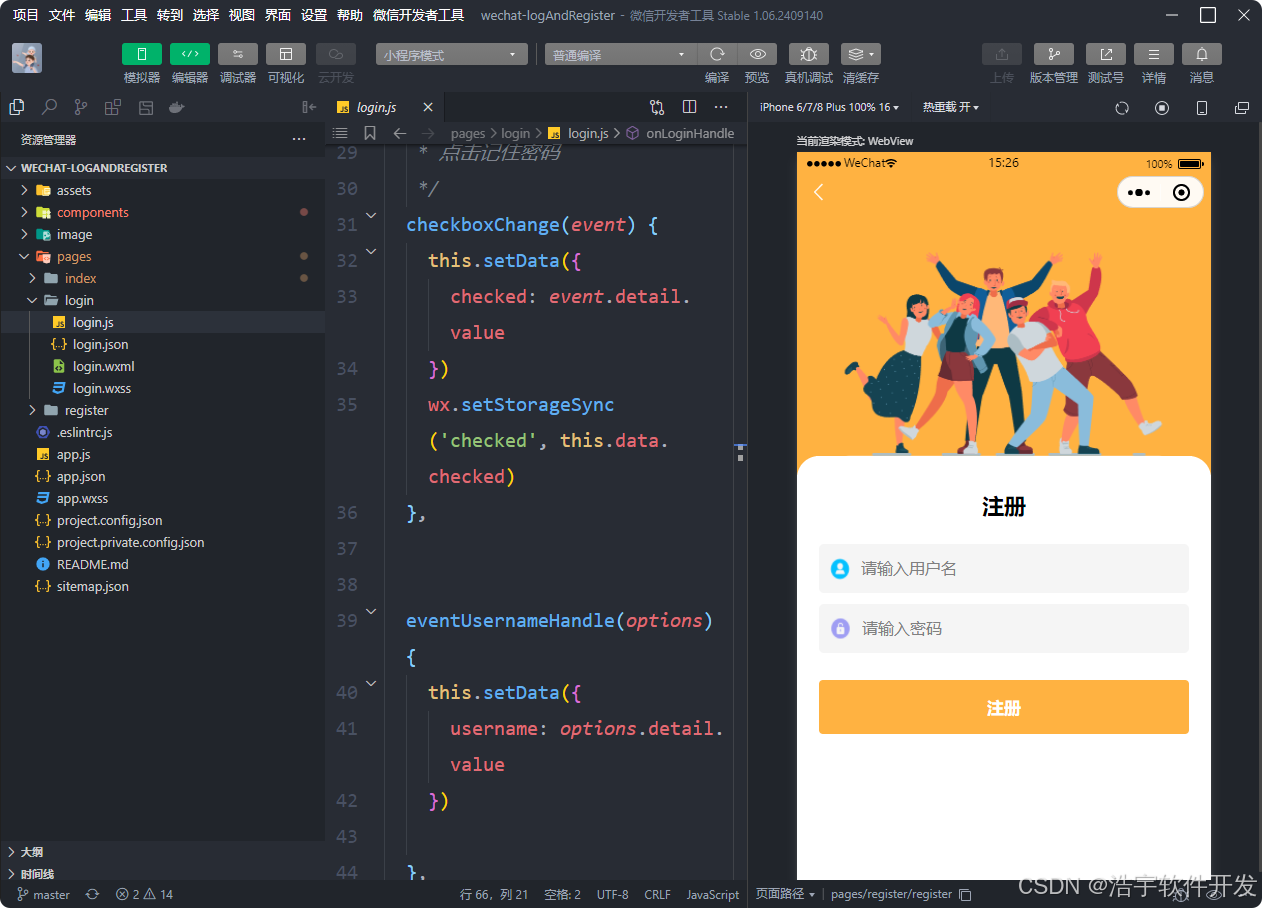
Task: Open iPhone 6/7/8 Plus device dropdown
Action: (829, 107)
